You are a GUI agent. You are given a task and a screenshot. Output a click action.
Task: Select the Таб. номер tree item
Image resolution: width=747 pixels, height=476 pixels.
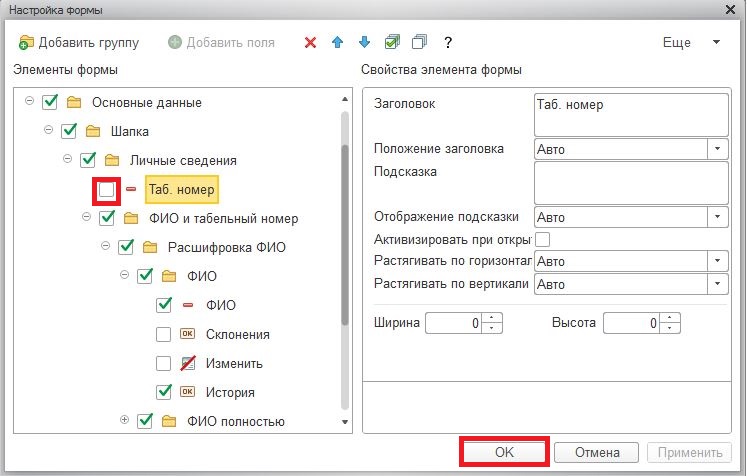click(x=182, y=189)
